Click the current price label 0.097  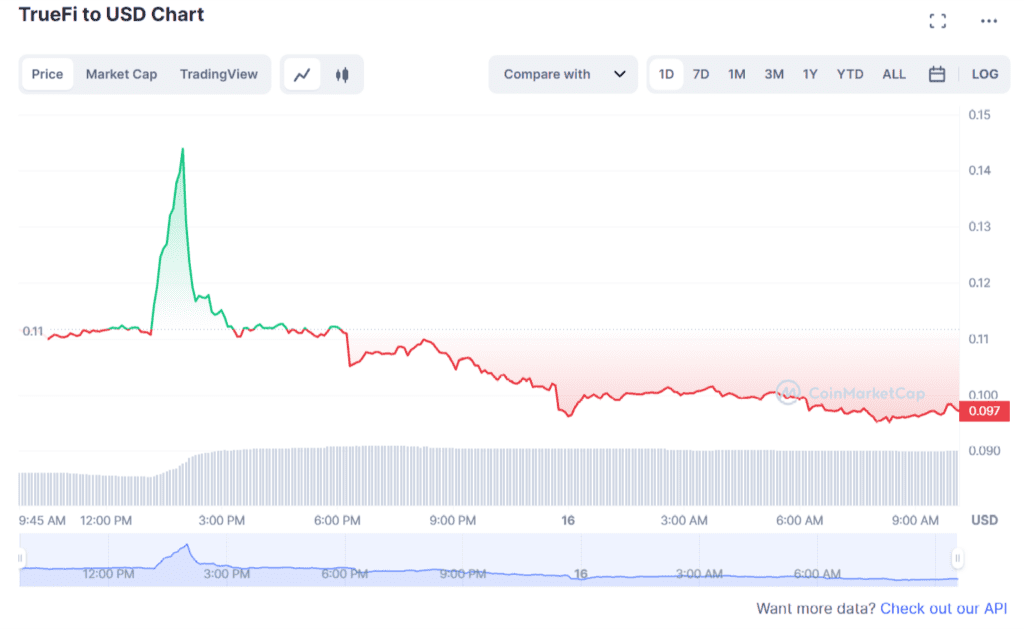[984, 411]
